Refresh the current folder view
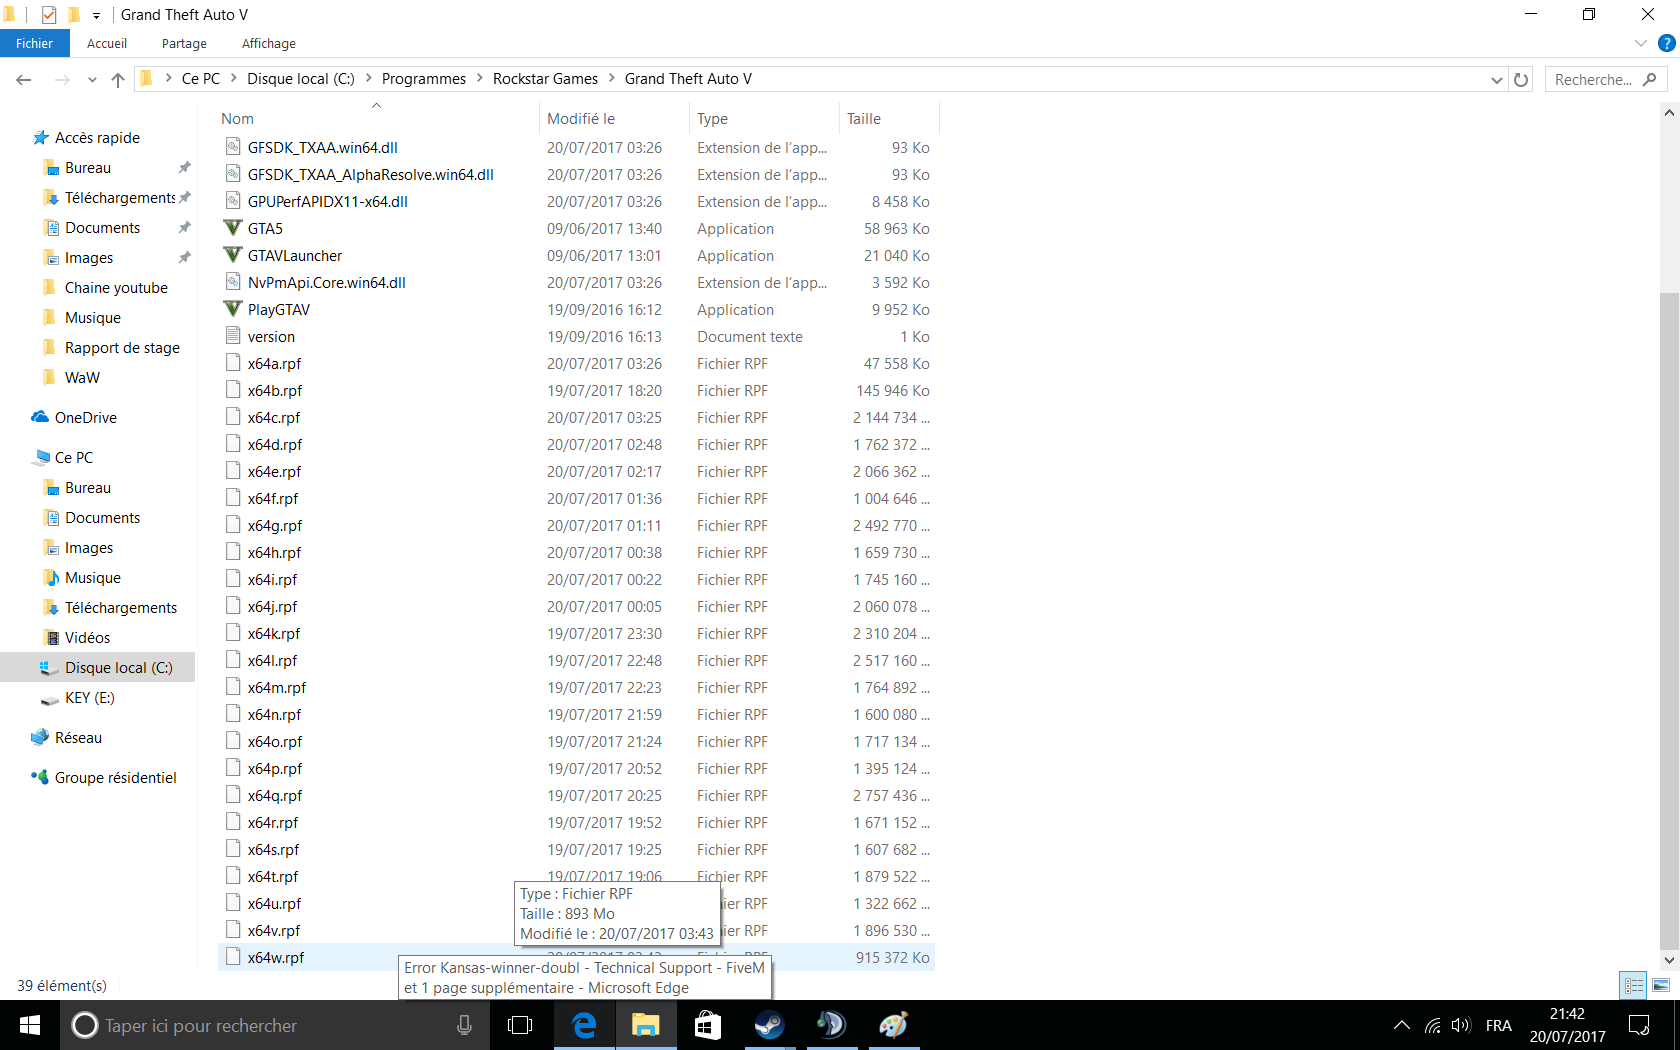Screen dimensions: 1680x1050 1521,79
